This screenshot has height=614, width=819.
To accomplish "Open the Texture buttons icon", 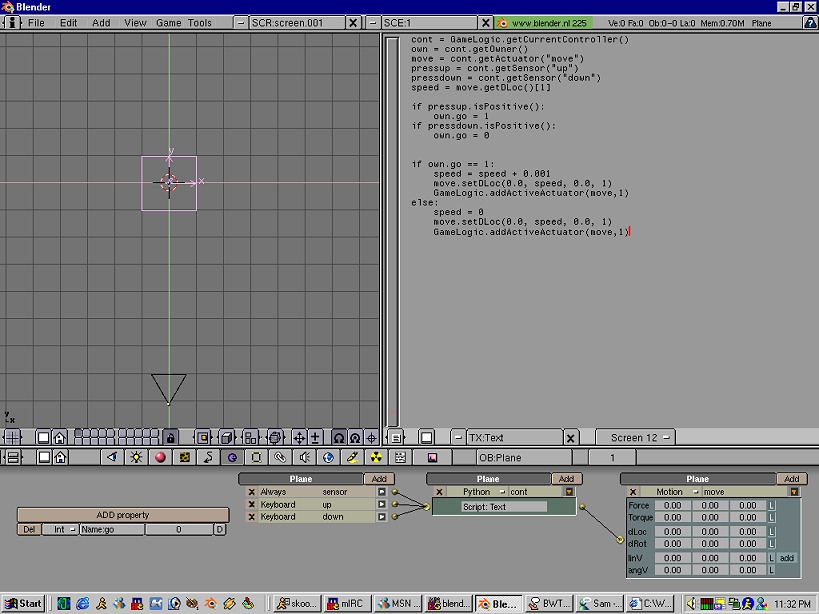I will click(184, 458).
